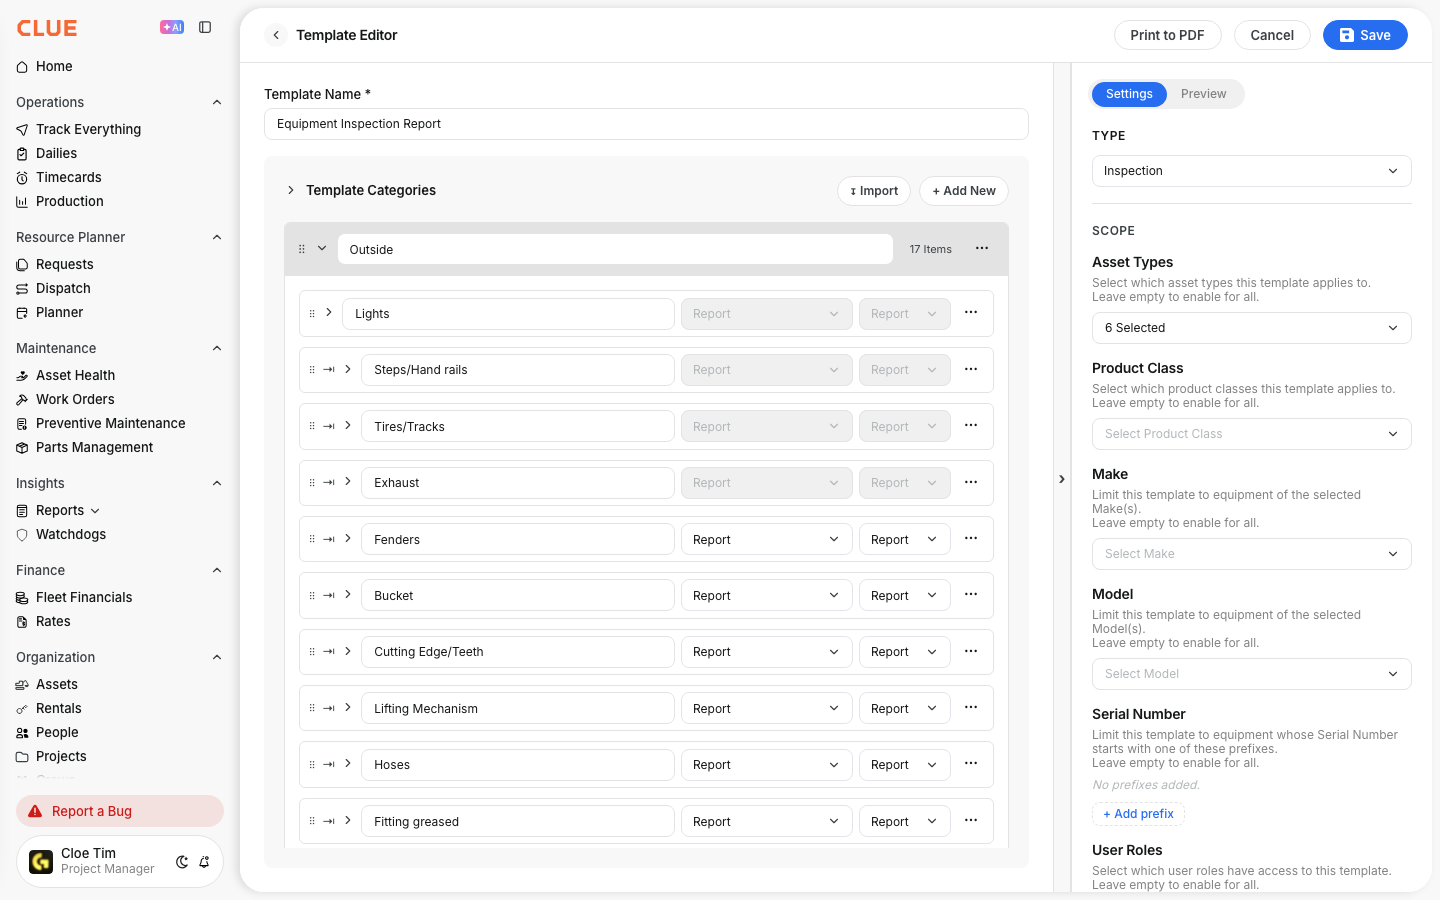Open the three-dot menu for Bucket row
1440x900 pixels.
[971, 594]
